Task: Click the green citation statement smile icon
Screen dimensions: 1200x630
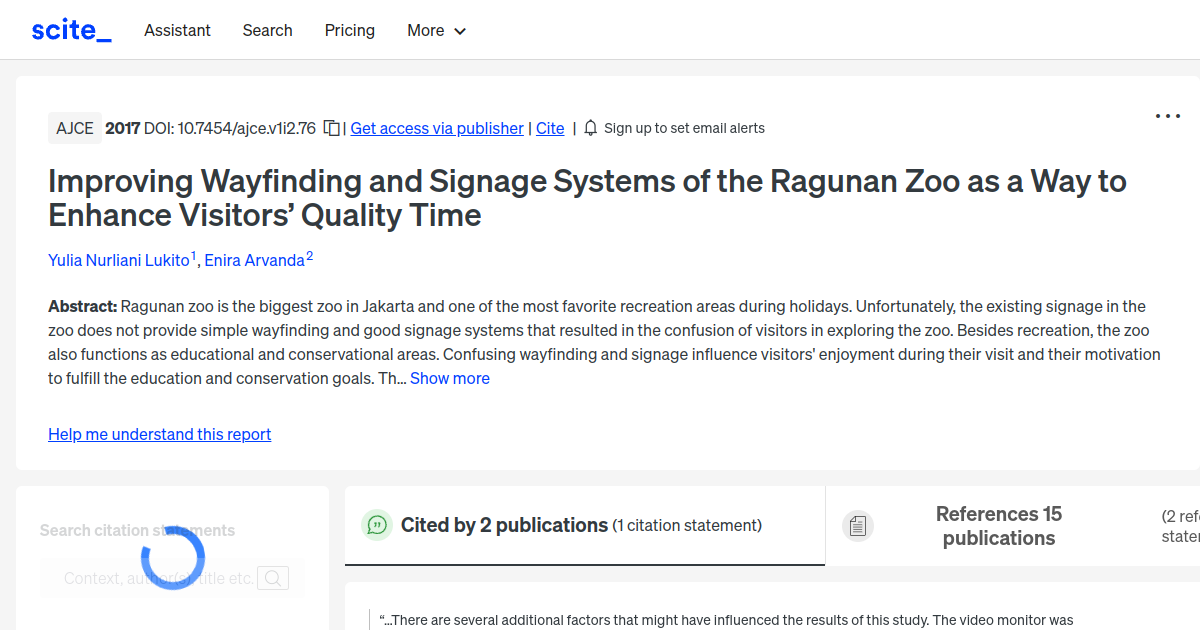Action: tap(377, 524)
